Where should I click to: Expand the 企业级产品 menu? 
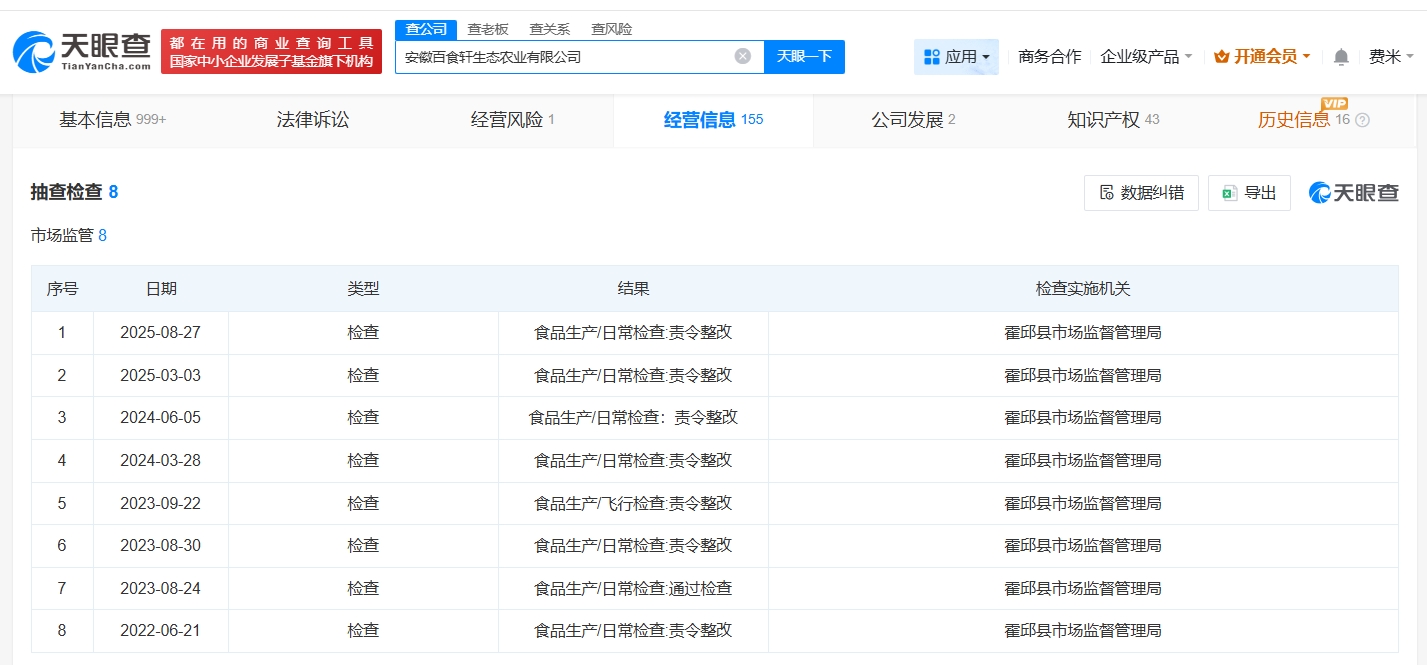[x=1146, y=57]
